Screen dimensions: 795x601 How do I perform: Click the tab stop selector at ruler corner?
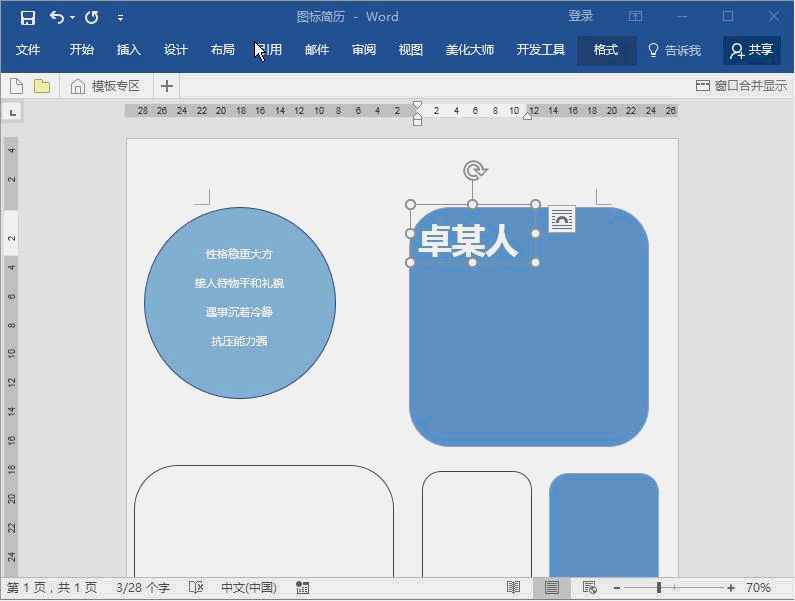pyautogui.click(x=13, y=112)
